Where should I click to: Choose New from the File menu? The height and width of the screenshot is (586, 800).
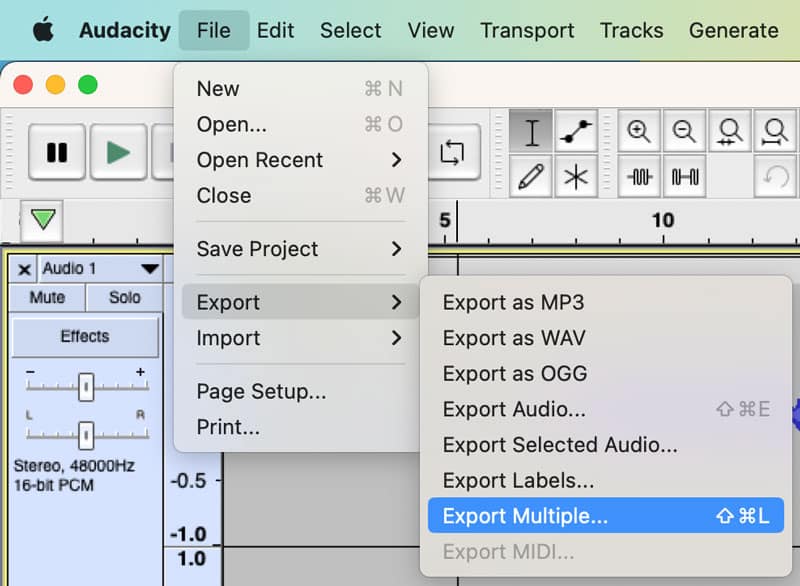pos(301,89)
